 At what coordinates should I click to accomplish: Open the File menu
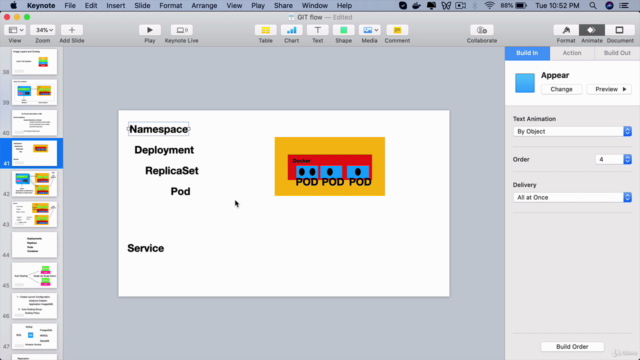tap(70, 6)
